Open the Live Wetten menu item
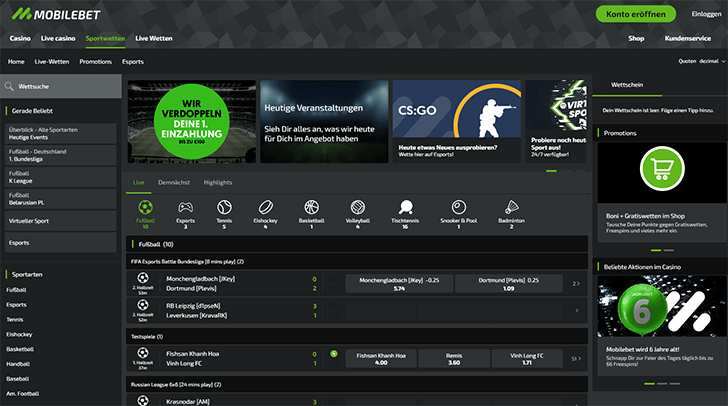 click(x=154, y=39)
